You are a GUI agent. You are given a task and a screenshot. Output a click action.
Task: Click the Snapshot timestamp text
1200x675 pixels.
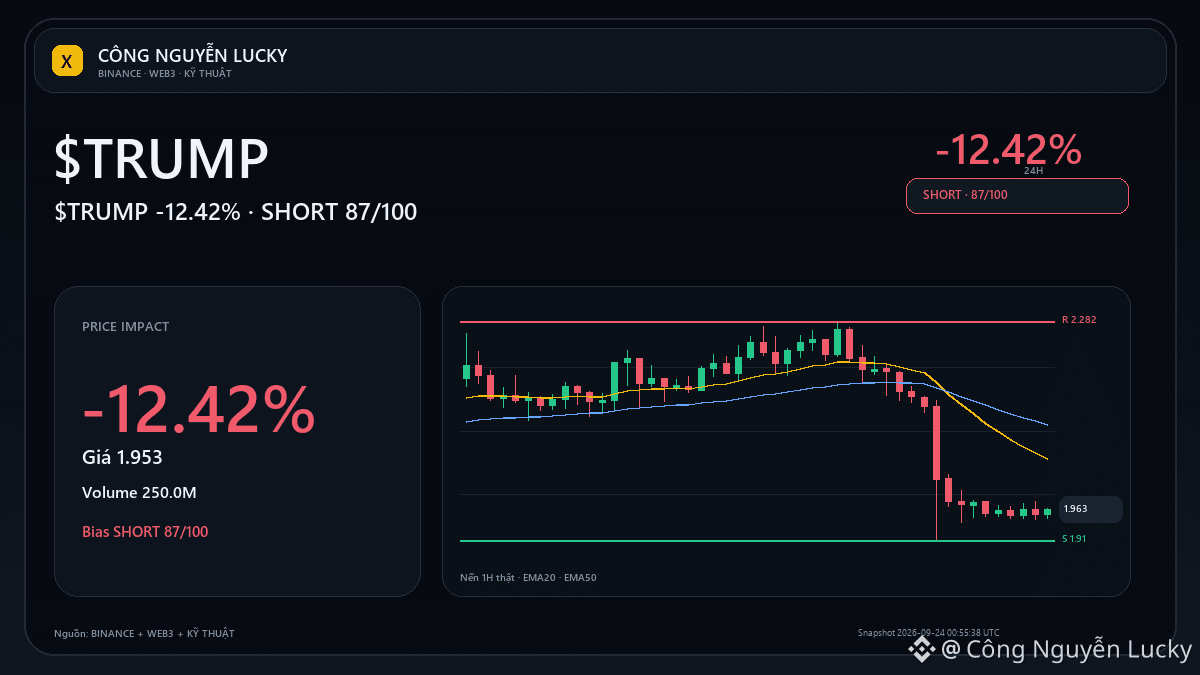tap(928, 632)
